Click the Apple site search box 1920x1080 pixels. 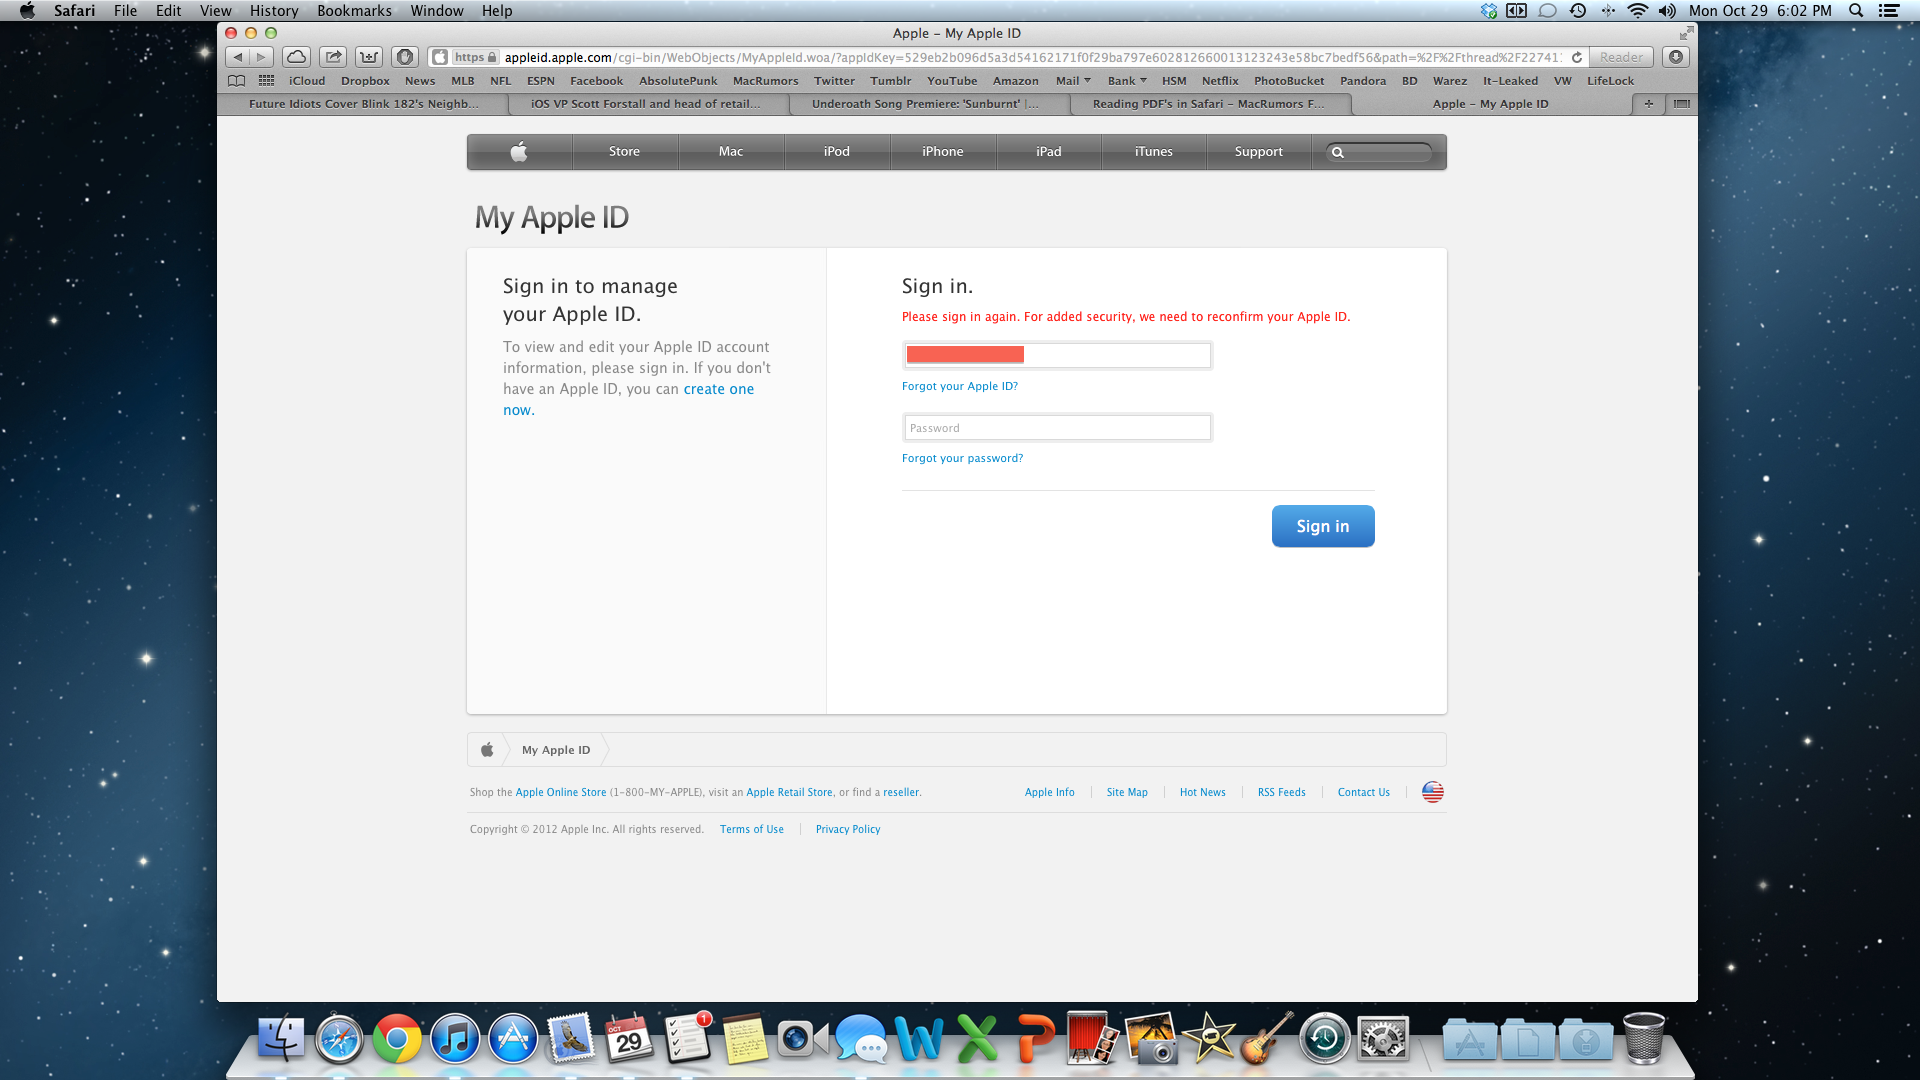tap(1379, 152)
